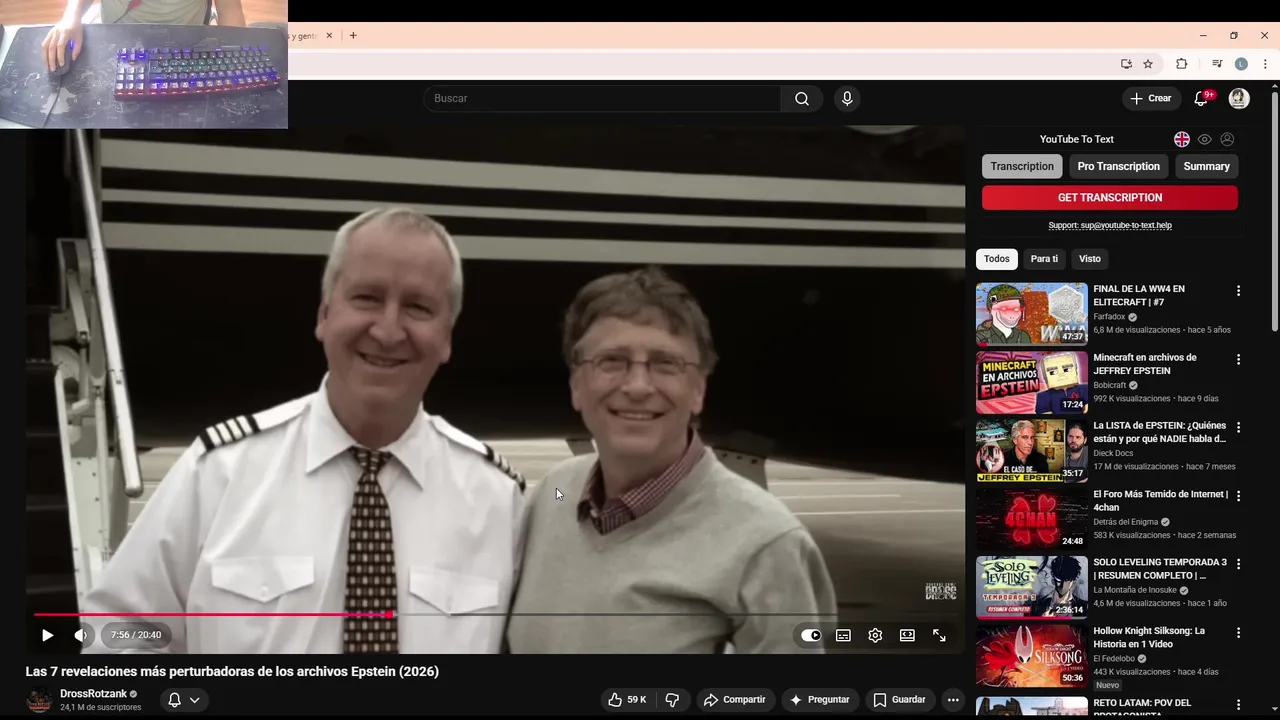This screenshot has height=720, width=1280.
Task: Change language via UK flag icon
Action: tap(1182, 139)
